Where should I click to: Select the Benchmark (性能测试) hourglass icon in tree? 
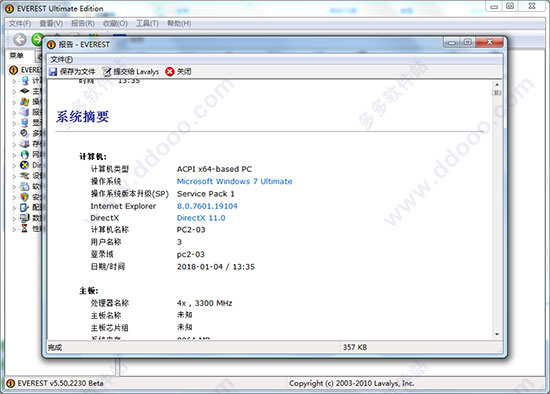pos(25,228)
